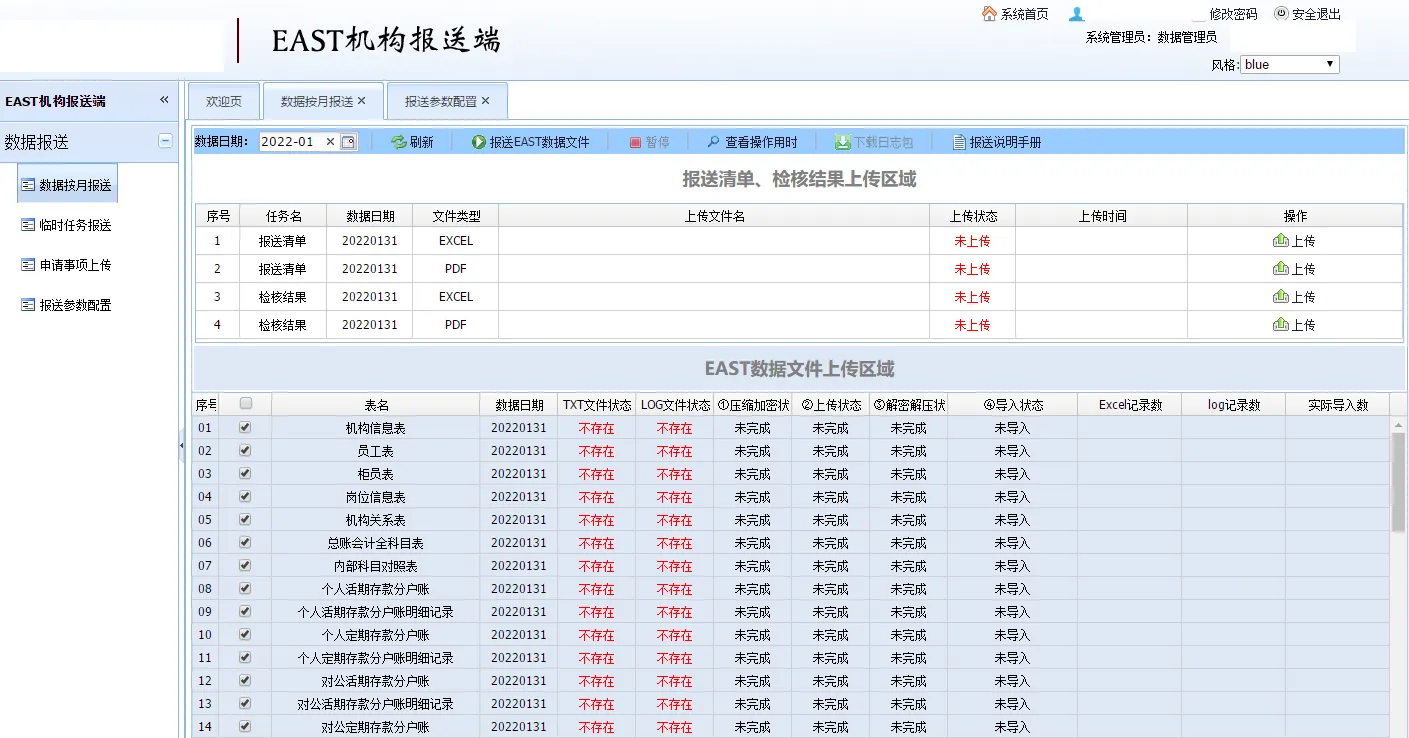1409x738 pixels.
Task: Open the calendar picker beside the data date
Action: coord(348,142)
